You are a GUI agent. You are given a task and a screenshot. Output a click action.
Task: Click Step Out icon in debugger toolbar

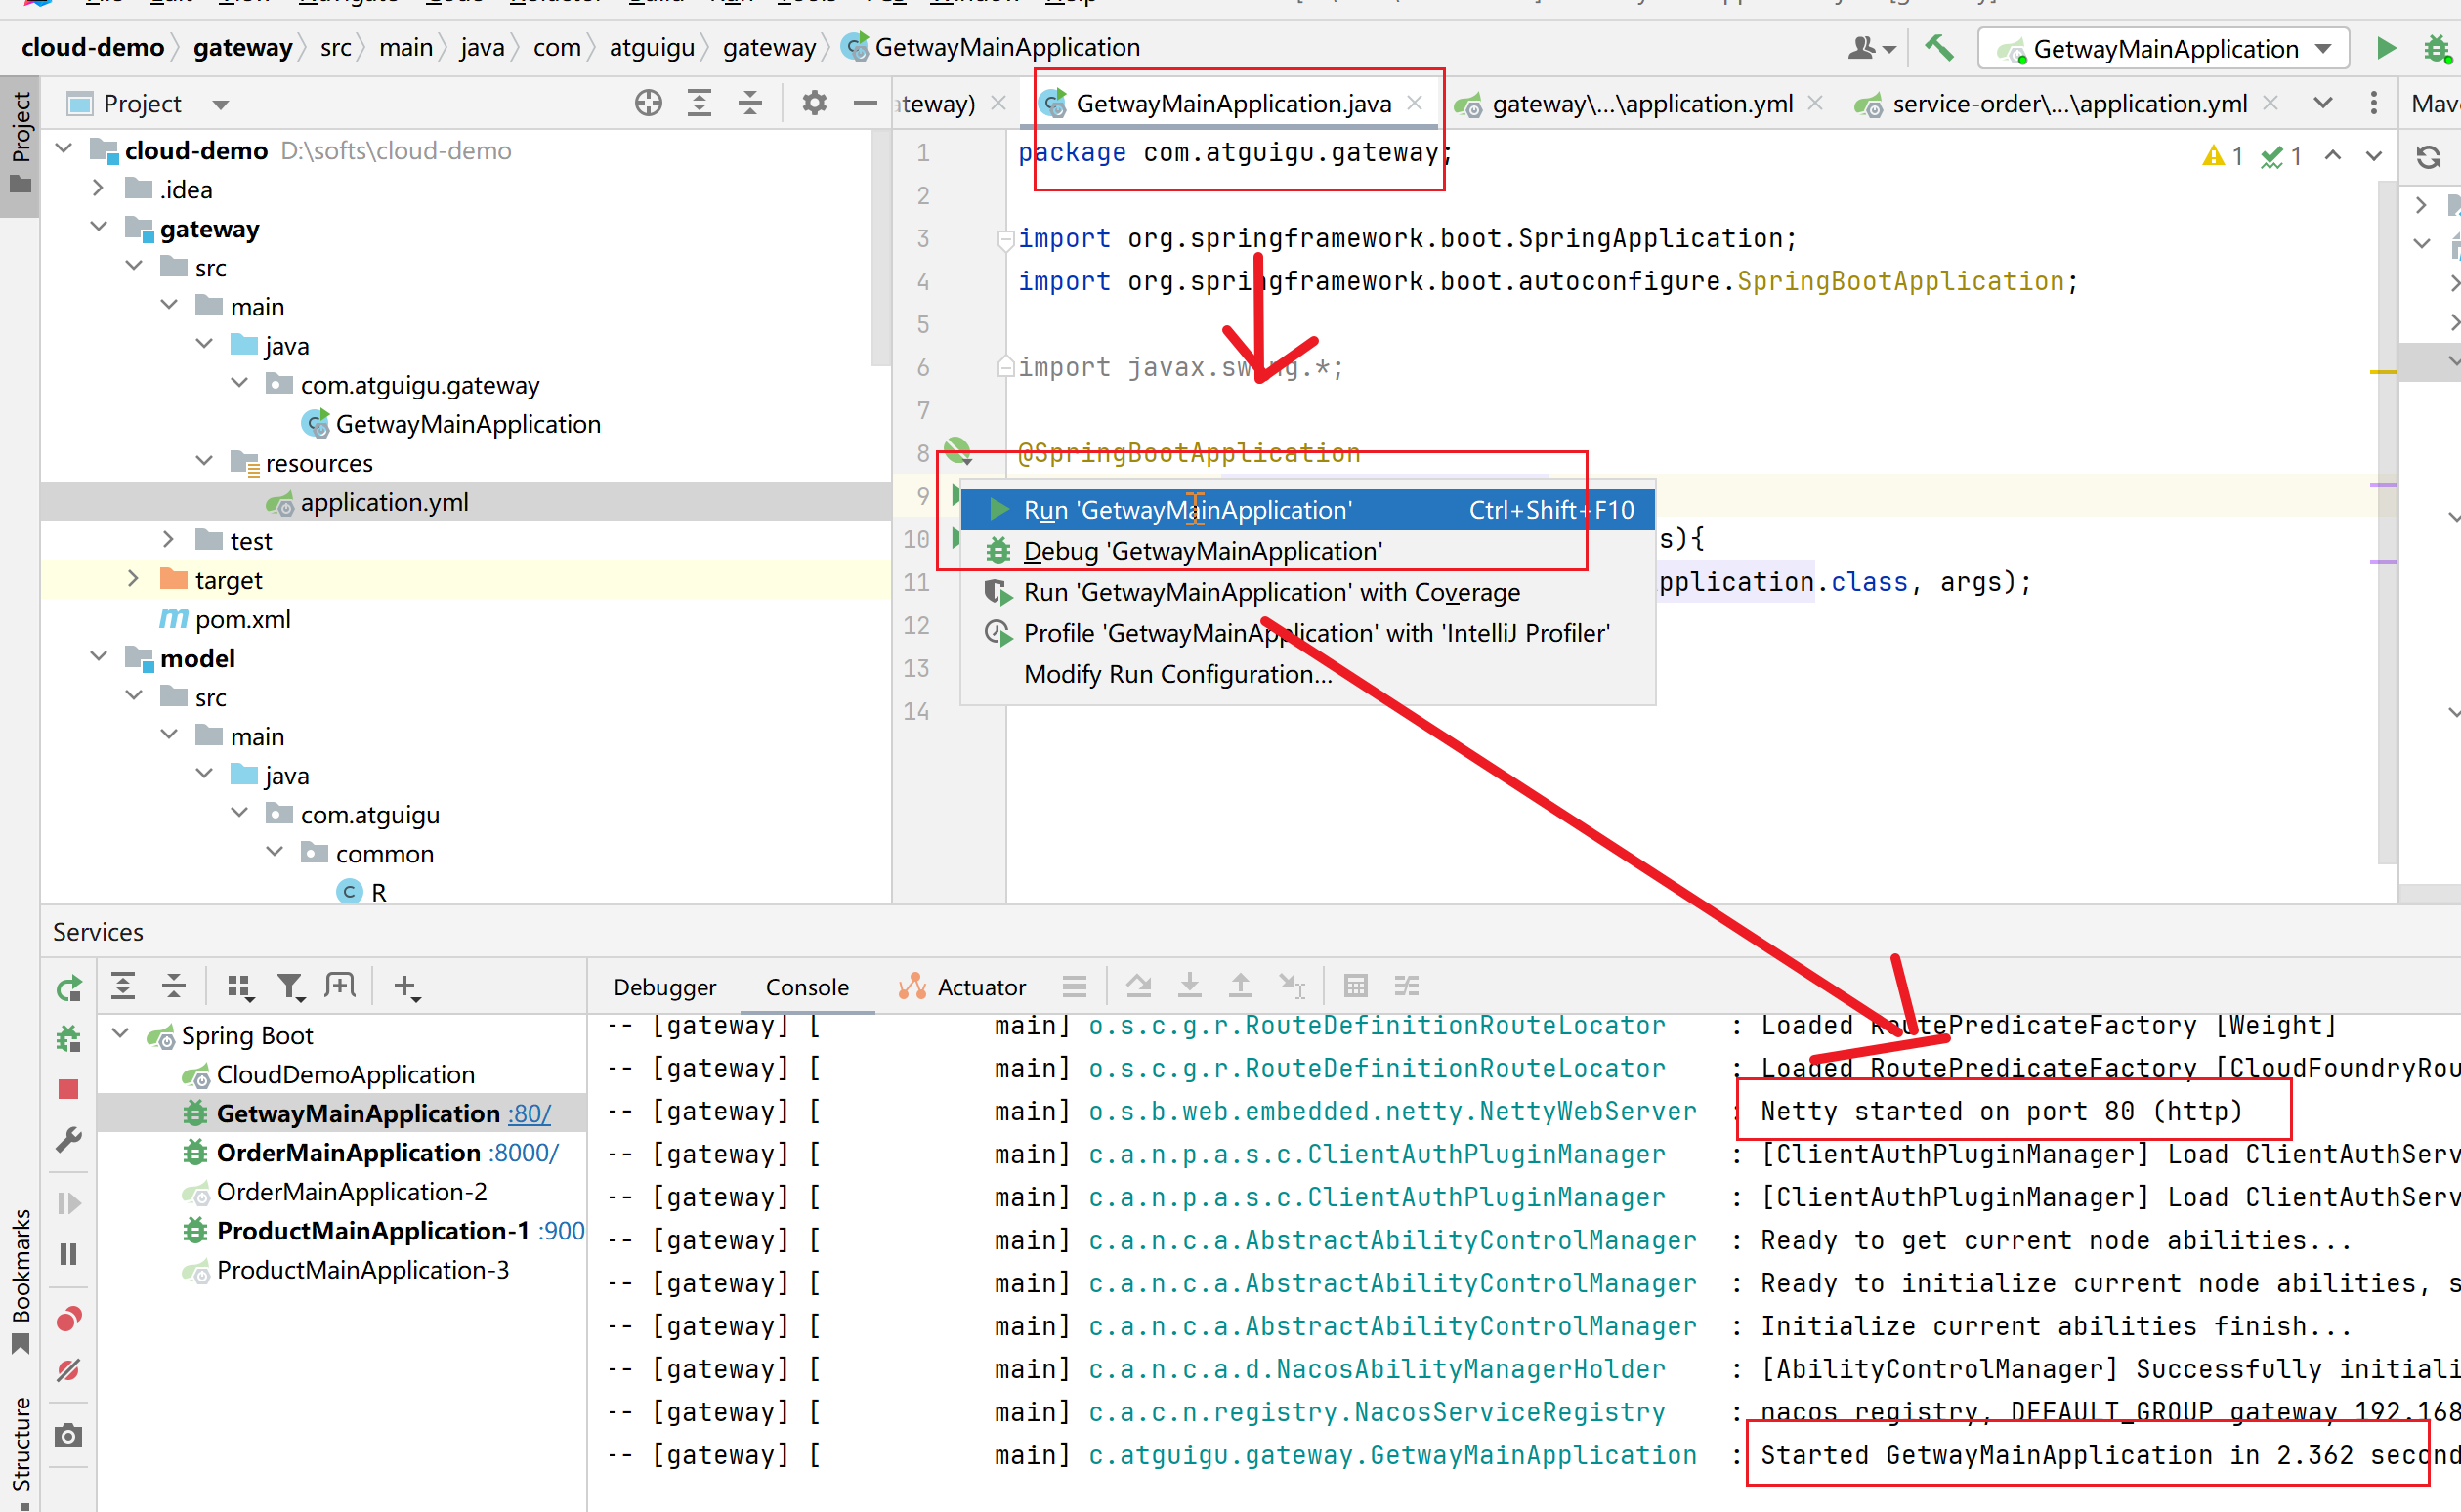pos(1240,986)
